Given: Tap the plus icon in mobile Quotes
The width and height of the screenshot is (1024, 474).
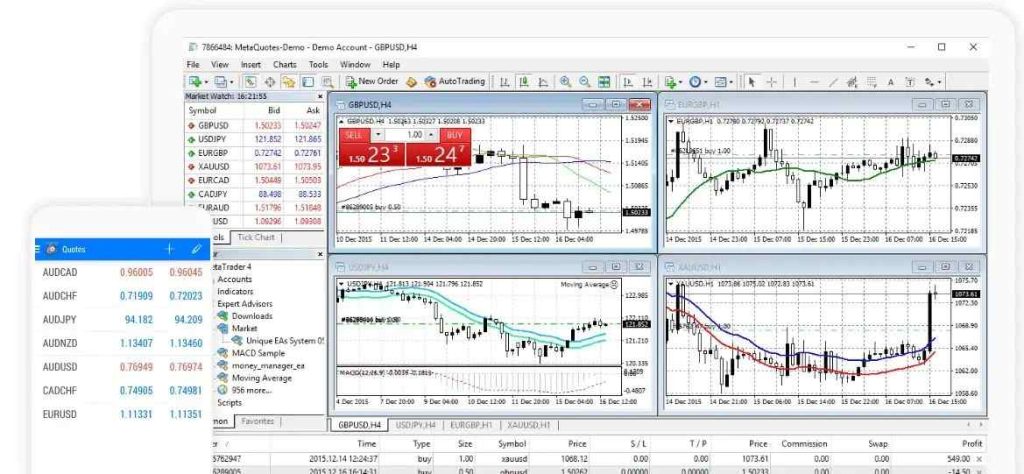Looking at the screenshot, I should pos(169,249).
